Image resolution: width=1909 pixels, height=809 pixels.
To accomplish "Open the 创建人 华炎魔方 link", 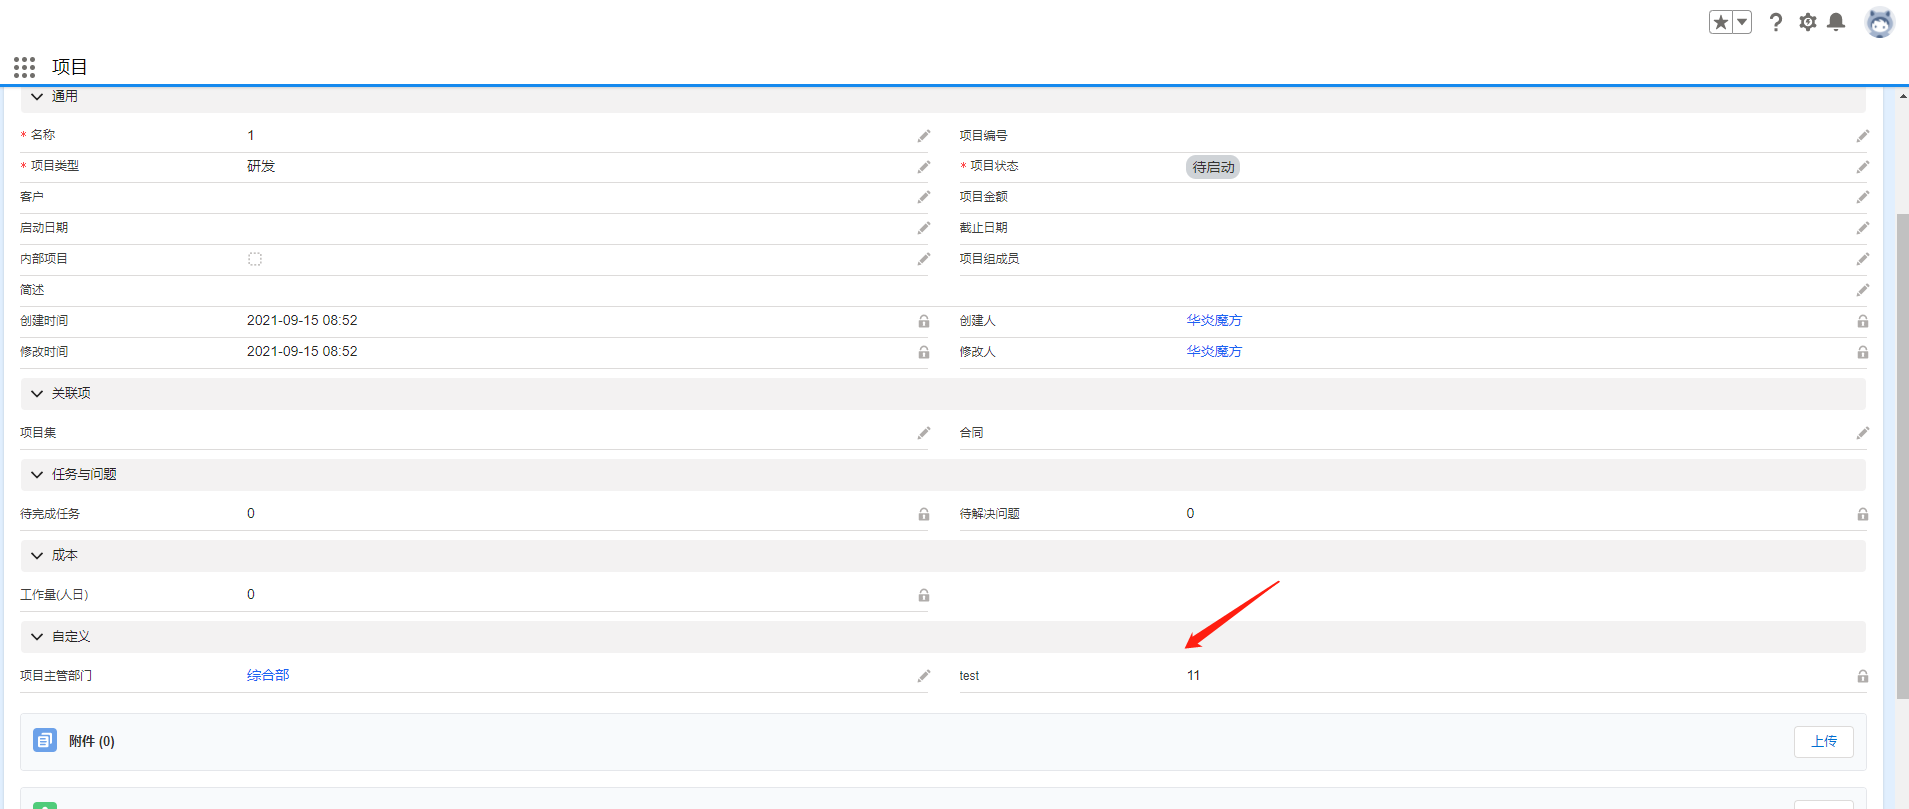I will [x=1214, y=321].
